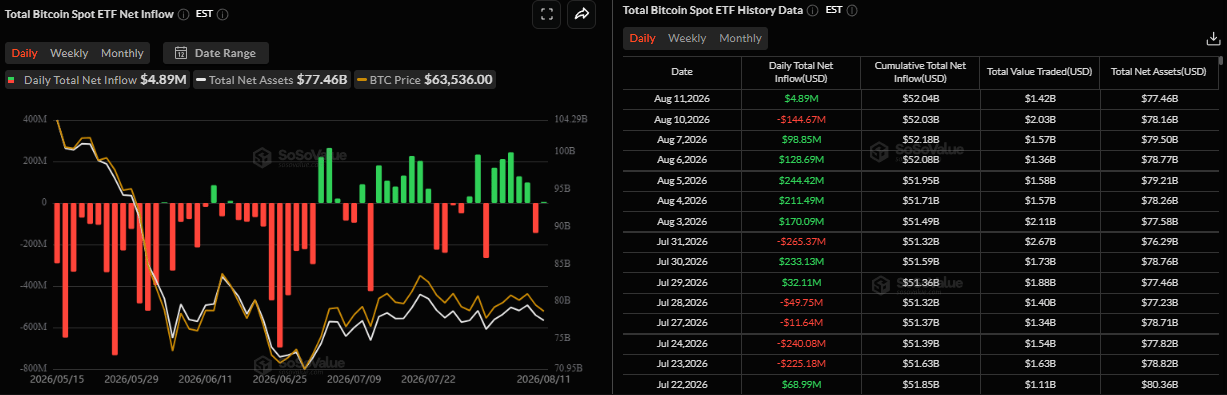Click the $2.11B value traded cell
Image resolution: width=1227 pixels, height=395 pixels.
pos(1039,222)
